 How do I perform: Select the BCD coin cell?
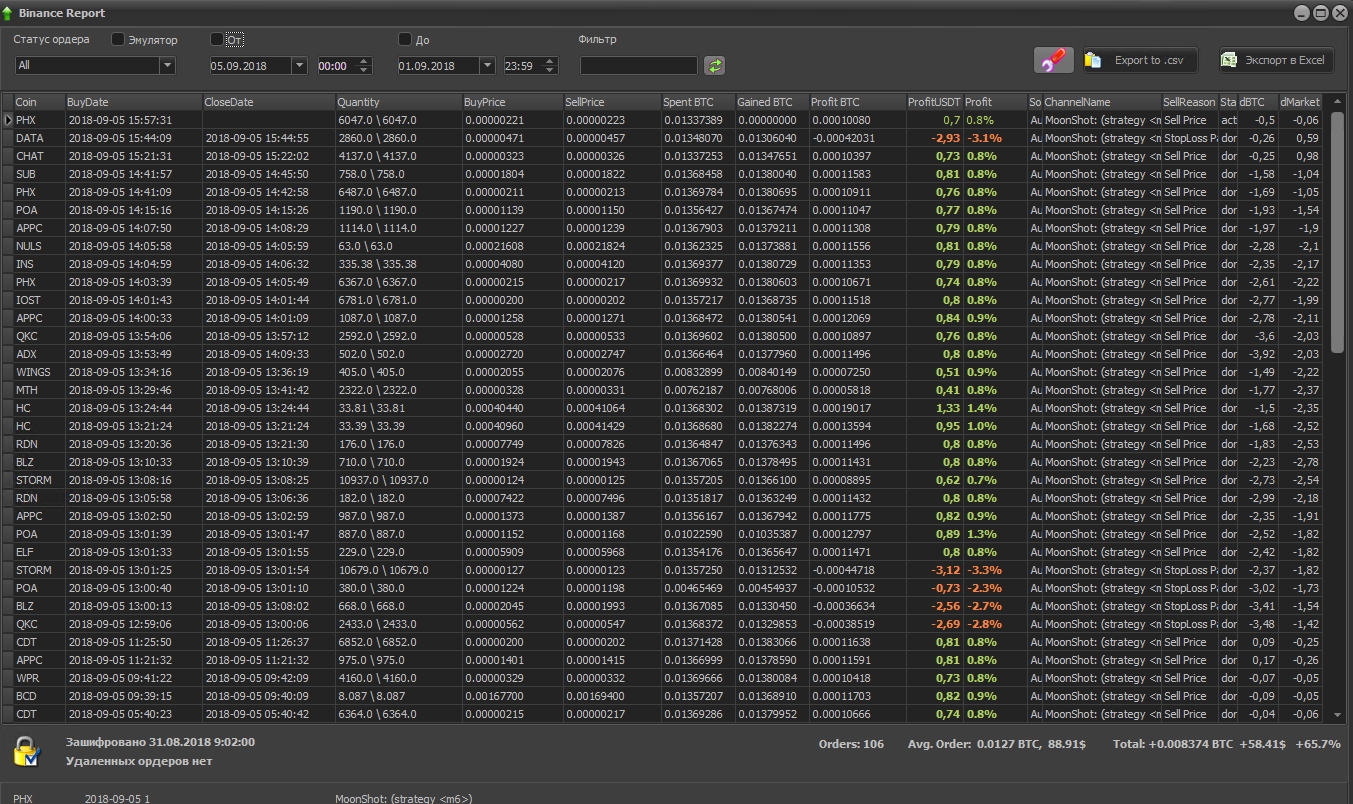[x=39, y=696]
